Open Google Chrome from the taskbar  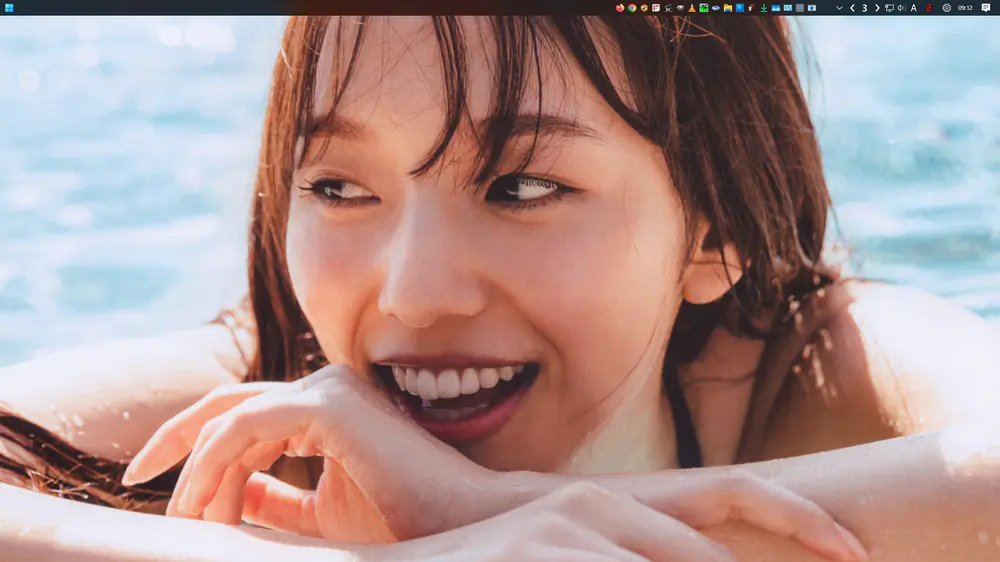[632, 7]
